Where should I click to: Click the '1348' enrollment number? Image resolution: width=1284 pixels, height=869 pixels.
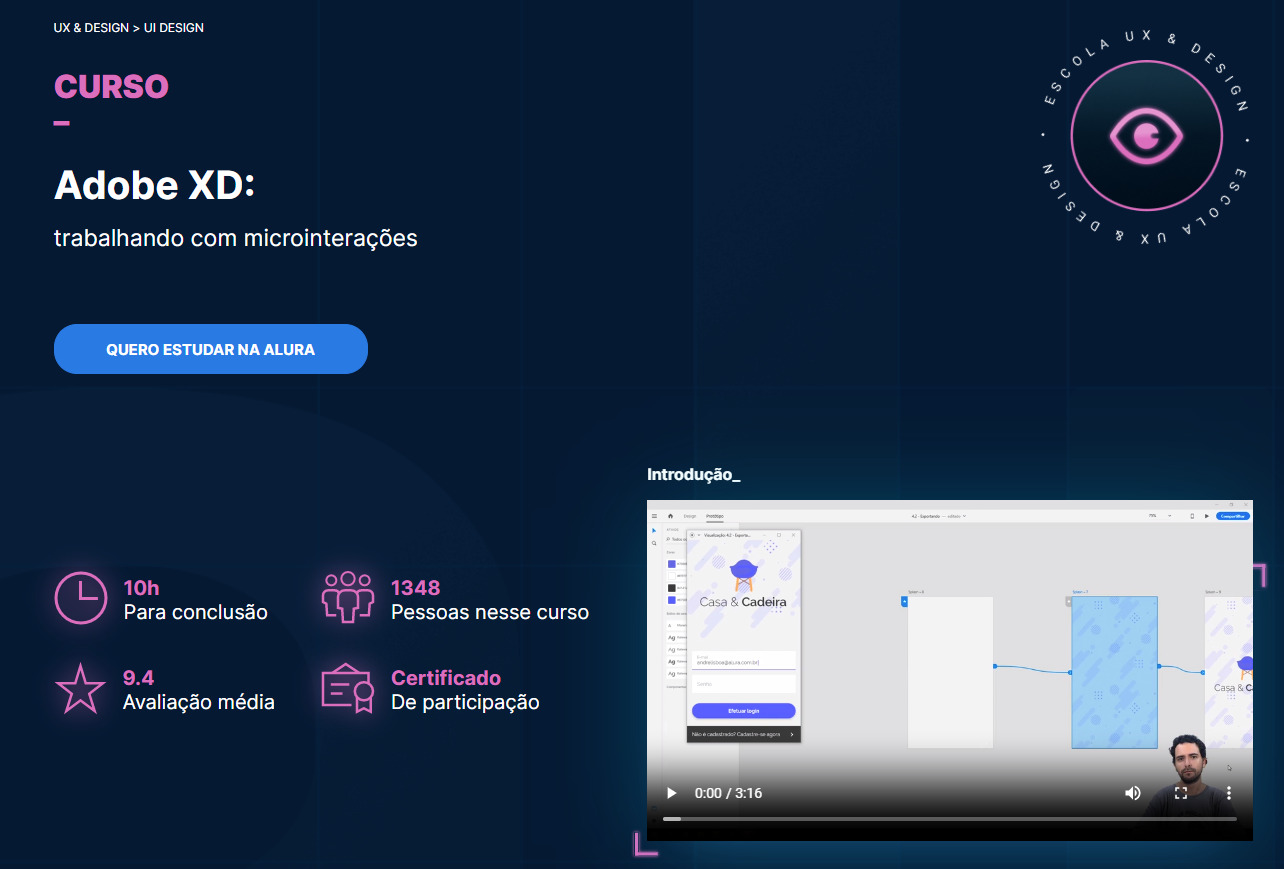click(416, 587)
